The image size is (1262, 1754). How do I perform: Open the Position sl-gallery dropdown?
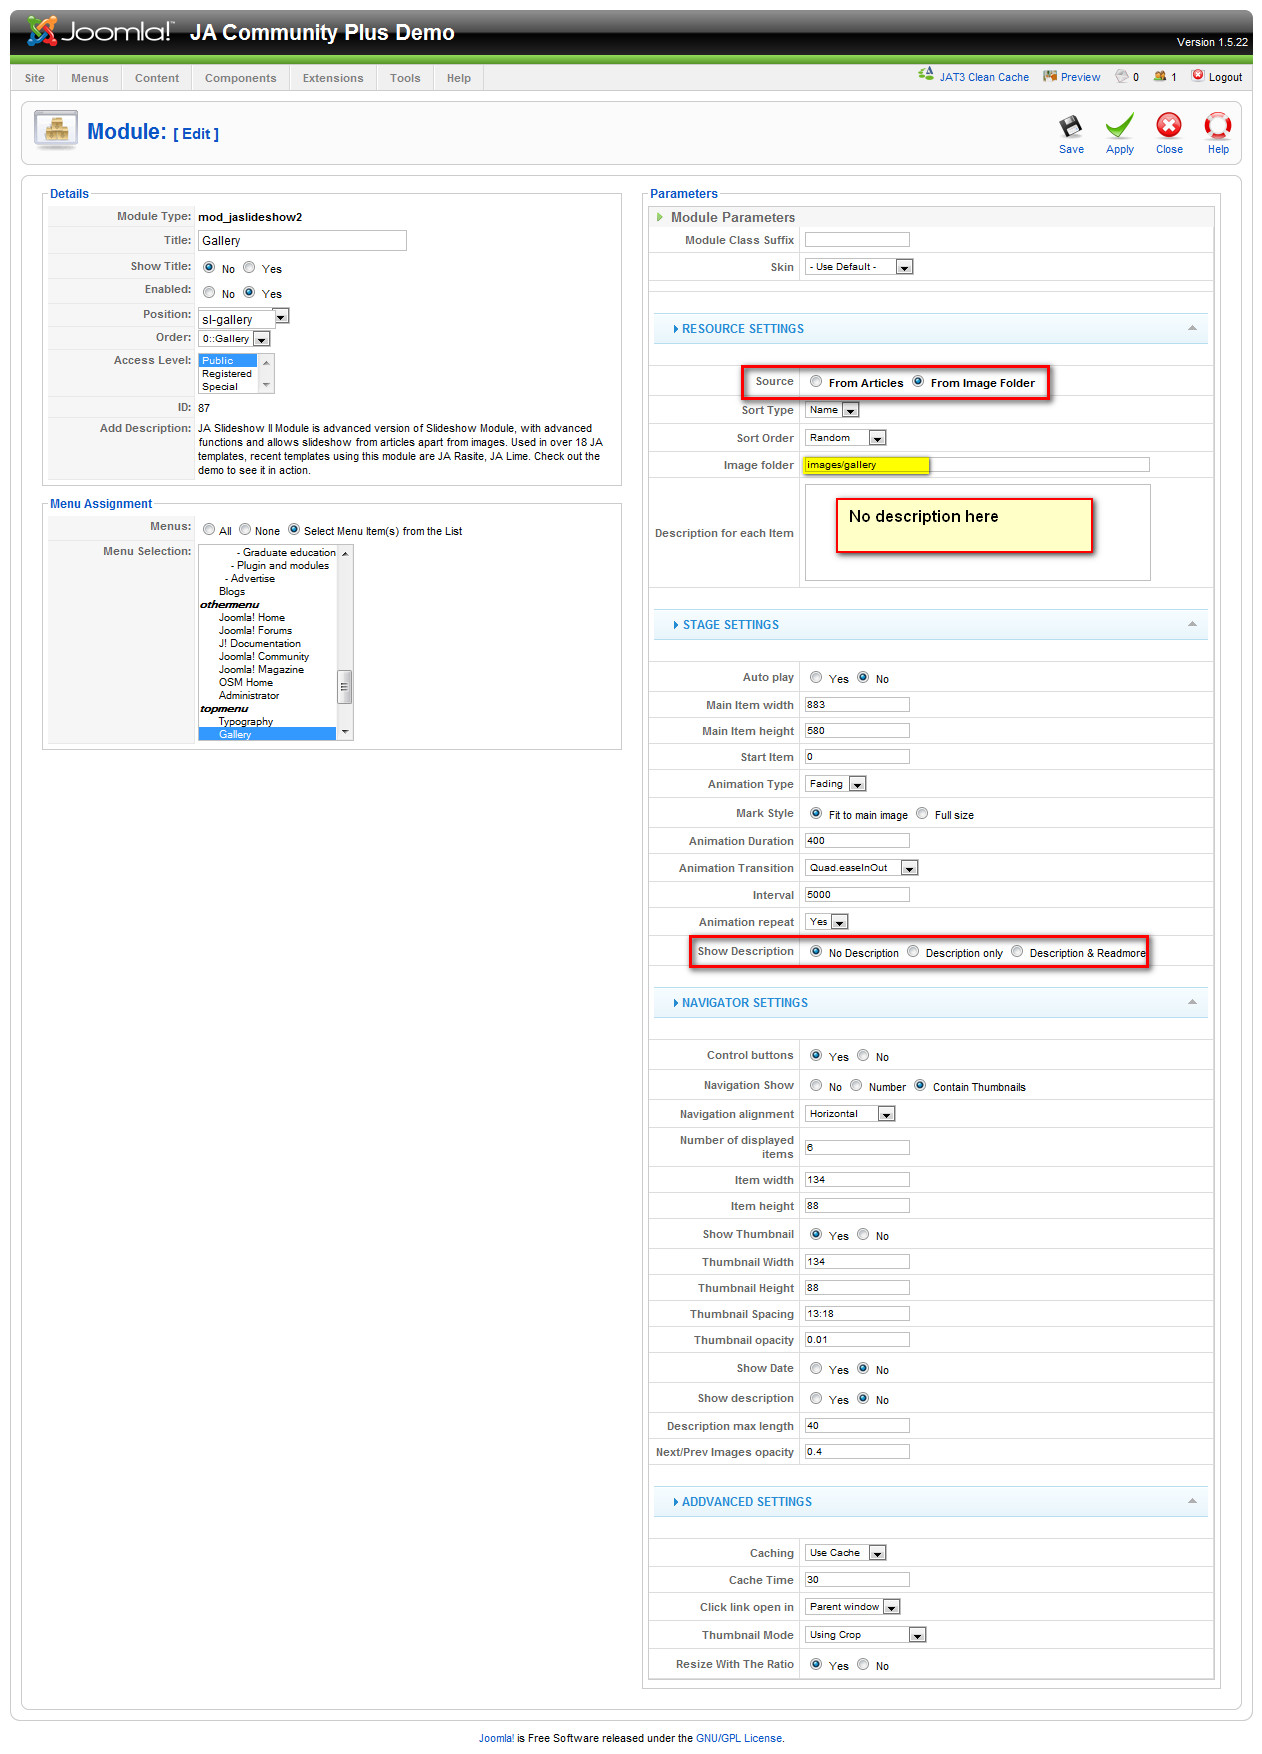coord(281,317)
